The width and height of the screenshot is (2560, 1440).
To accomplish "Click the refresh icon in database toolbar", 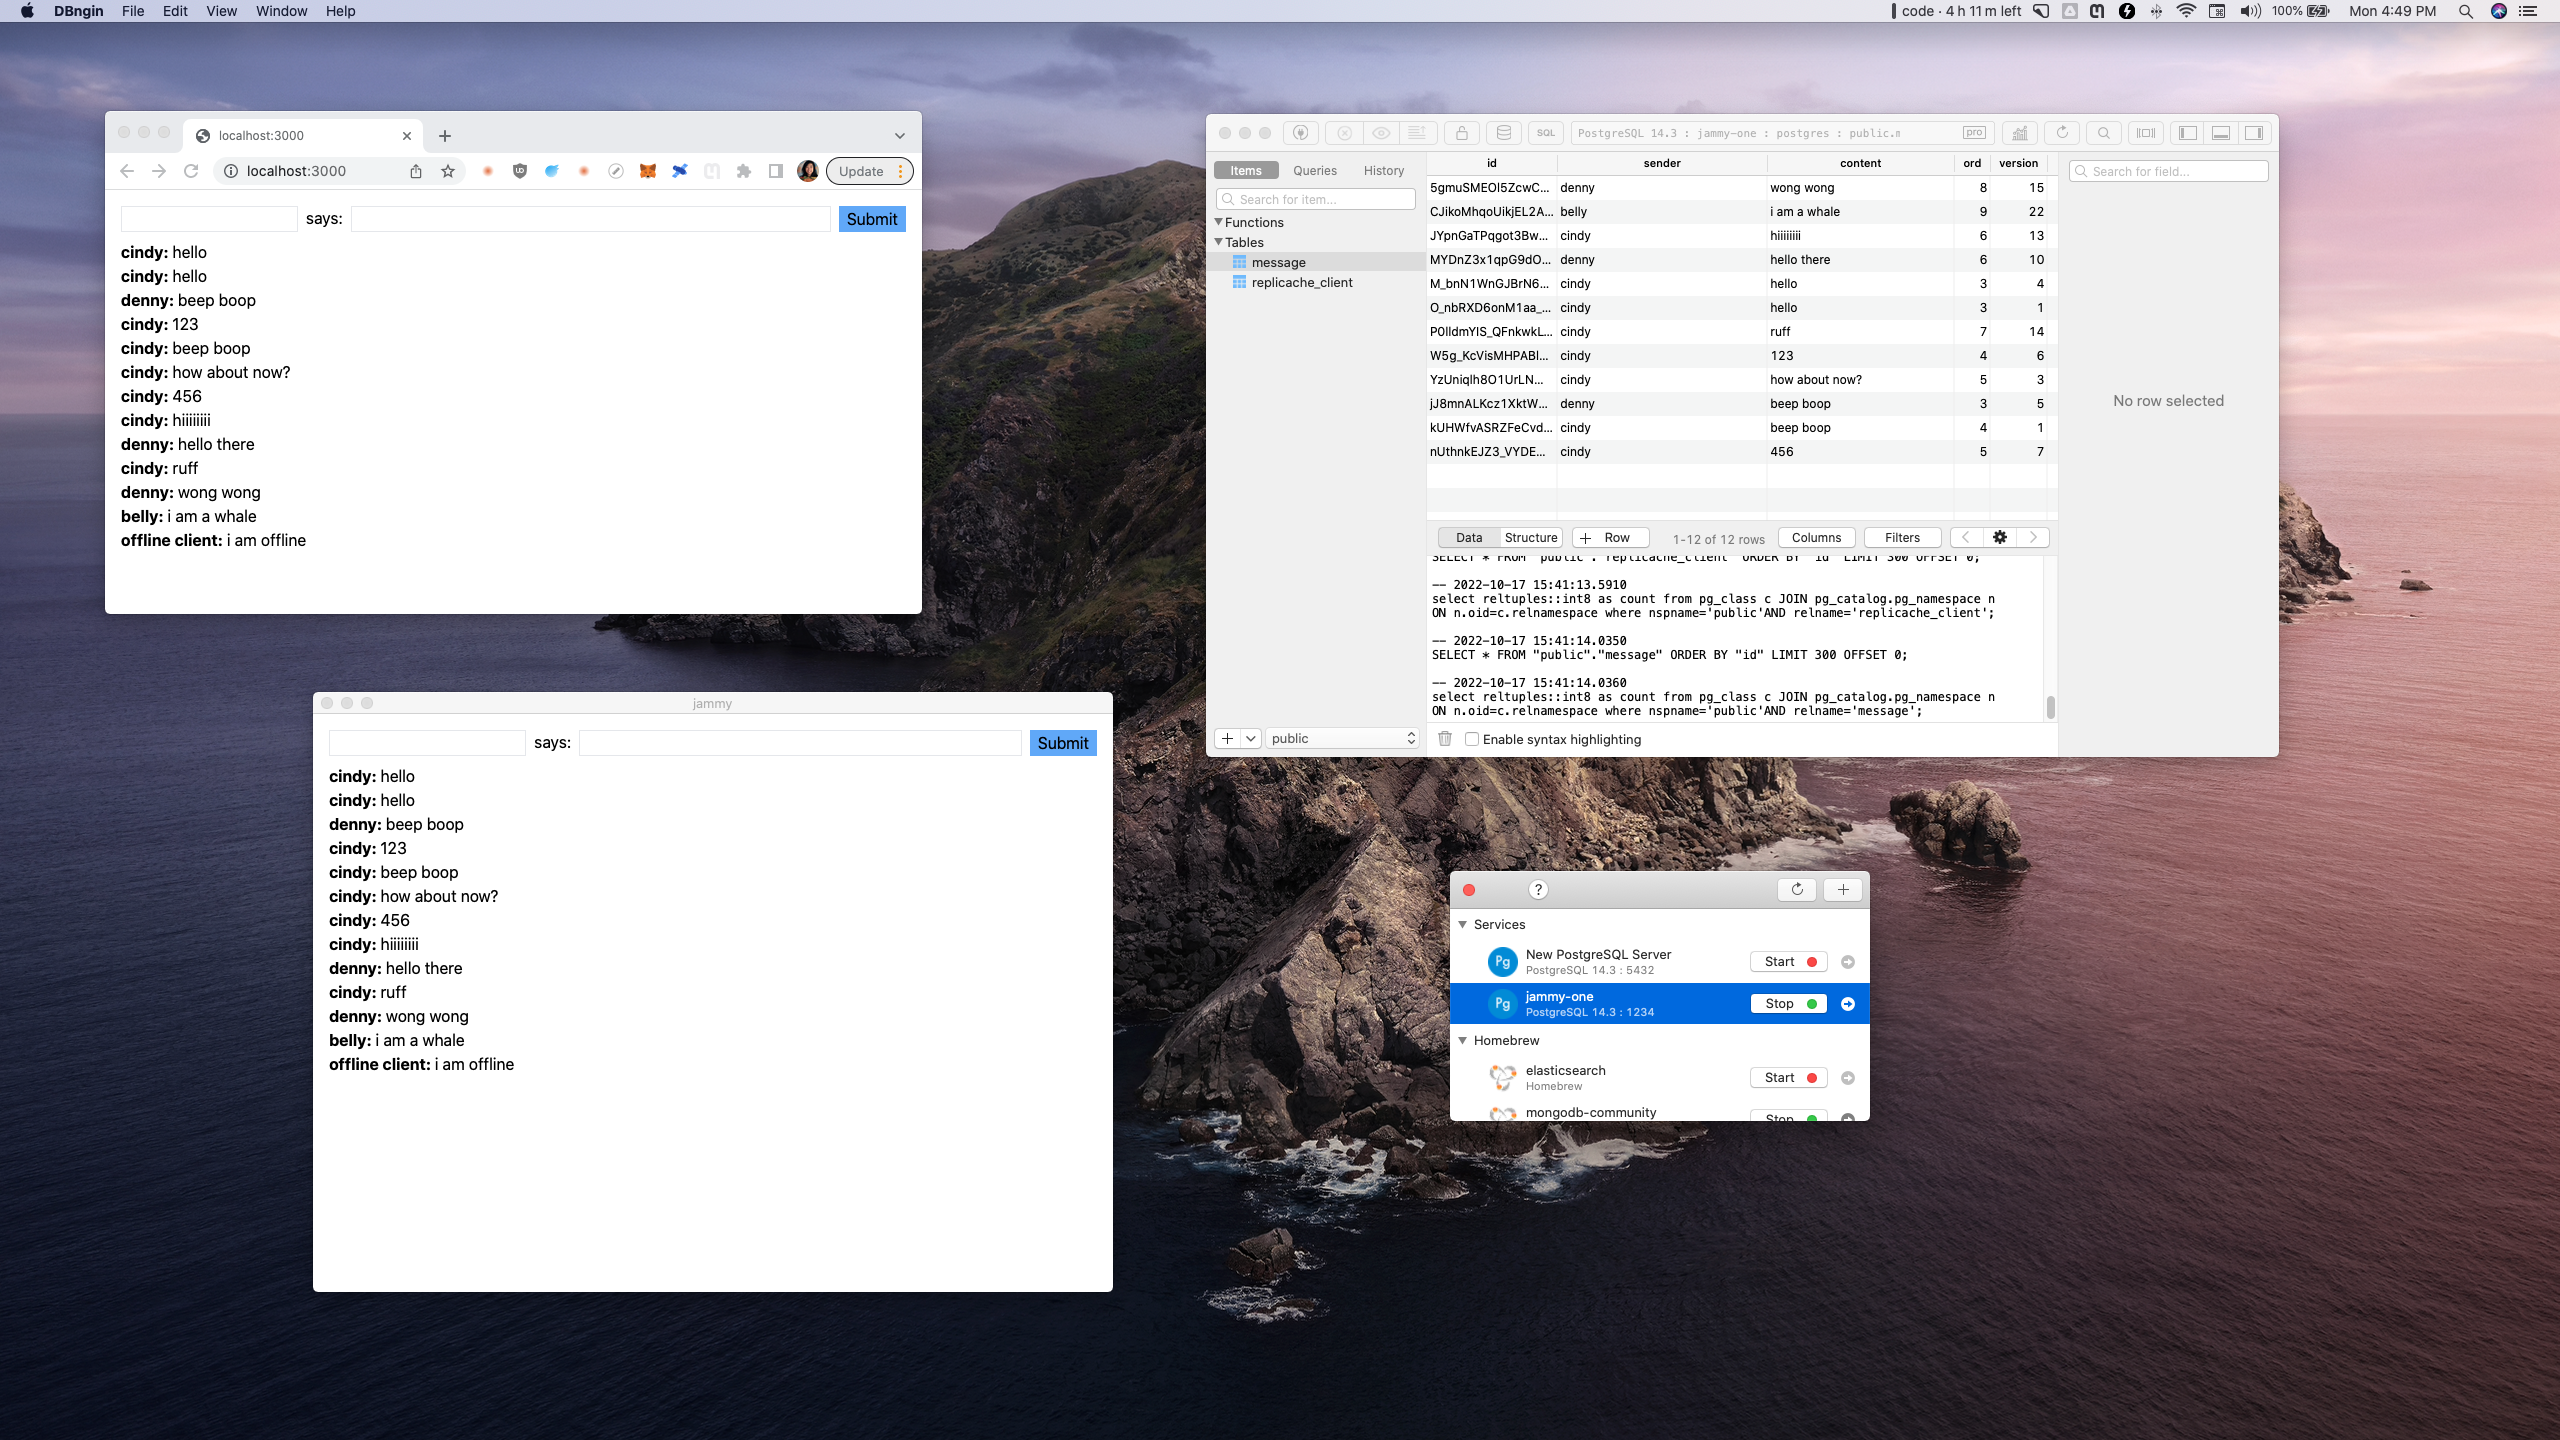I will click(2061, 133).
